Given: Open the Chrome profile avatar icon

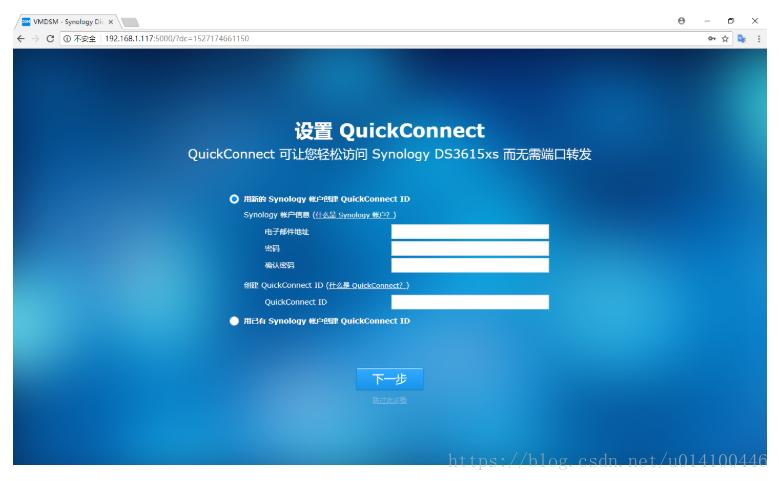Looking at the screenshot, I should coord(681,21).
